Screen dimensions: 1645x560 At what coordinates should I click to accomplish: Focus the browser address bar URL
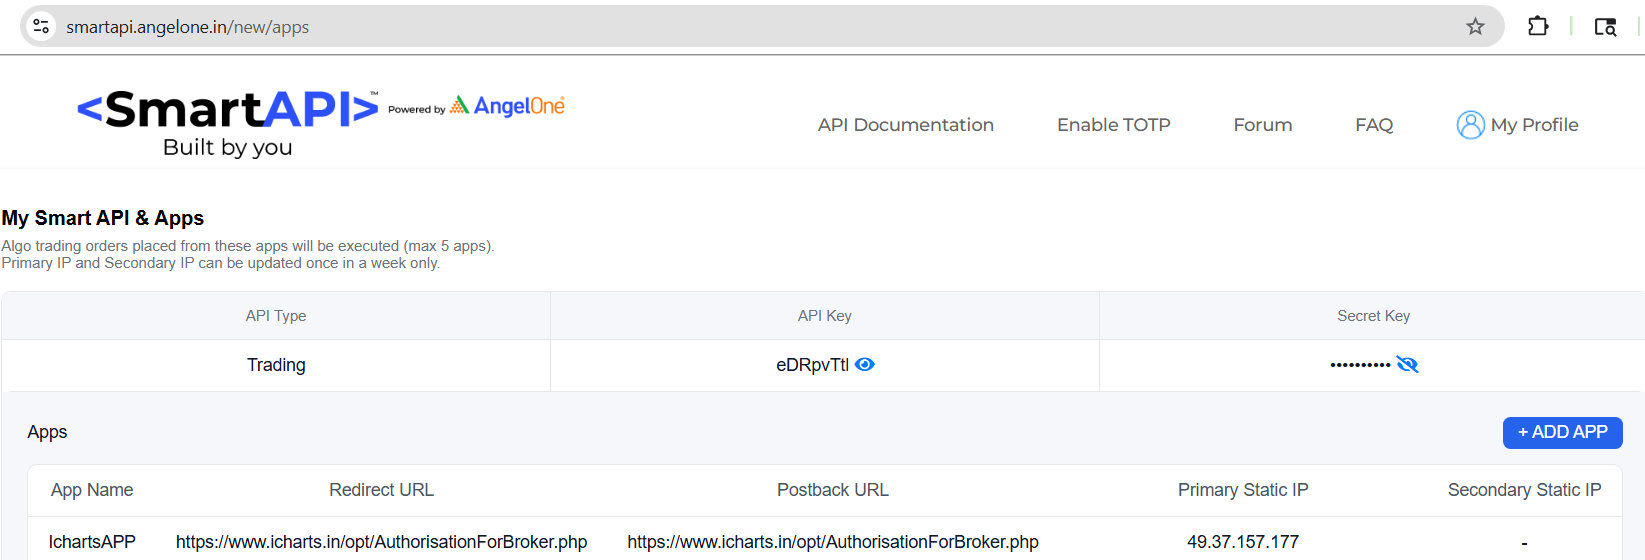[x=188, y=27]
